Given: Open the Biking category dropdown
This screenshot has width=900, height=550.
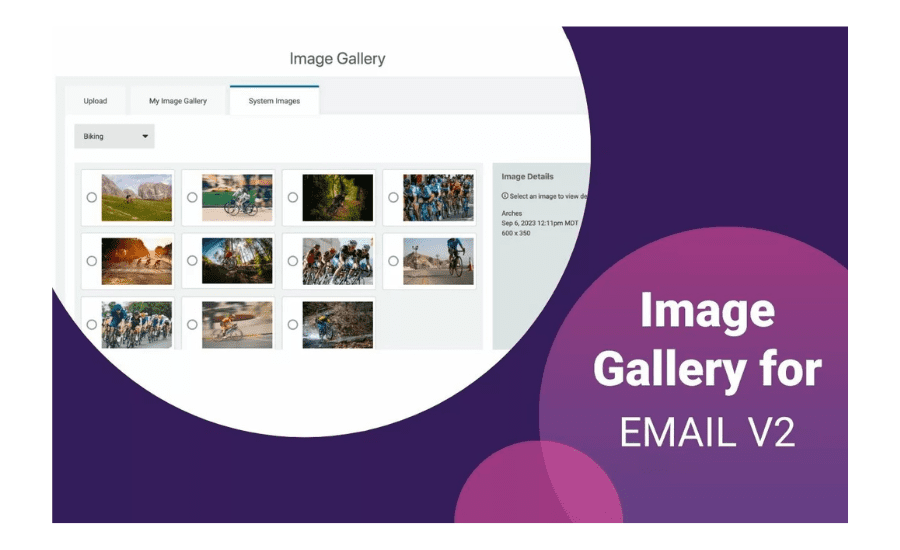Looking at the screenshot, I should [x=114, y=136].
